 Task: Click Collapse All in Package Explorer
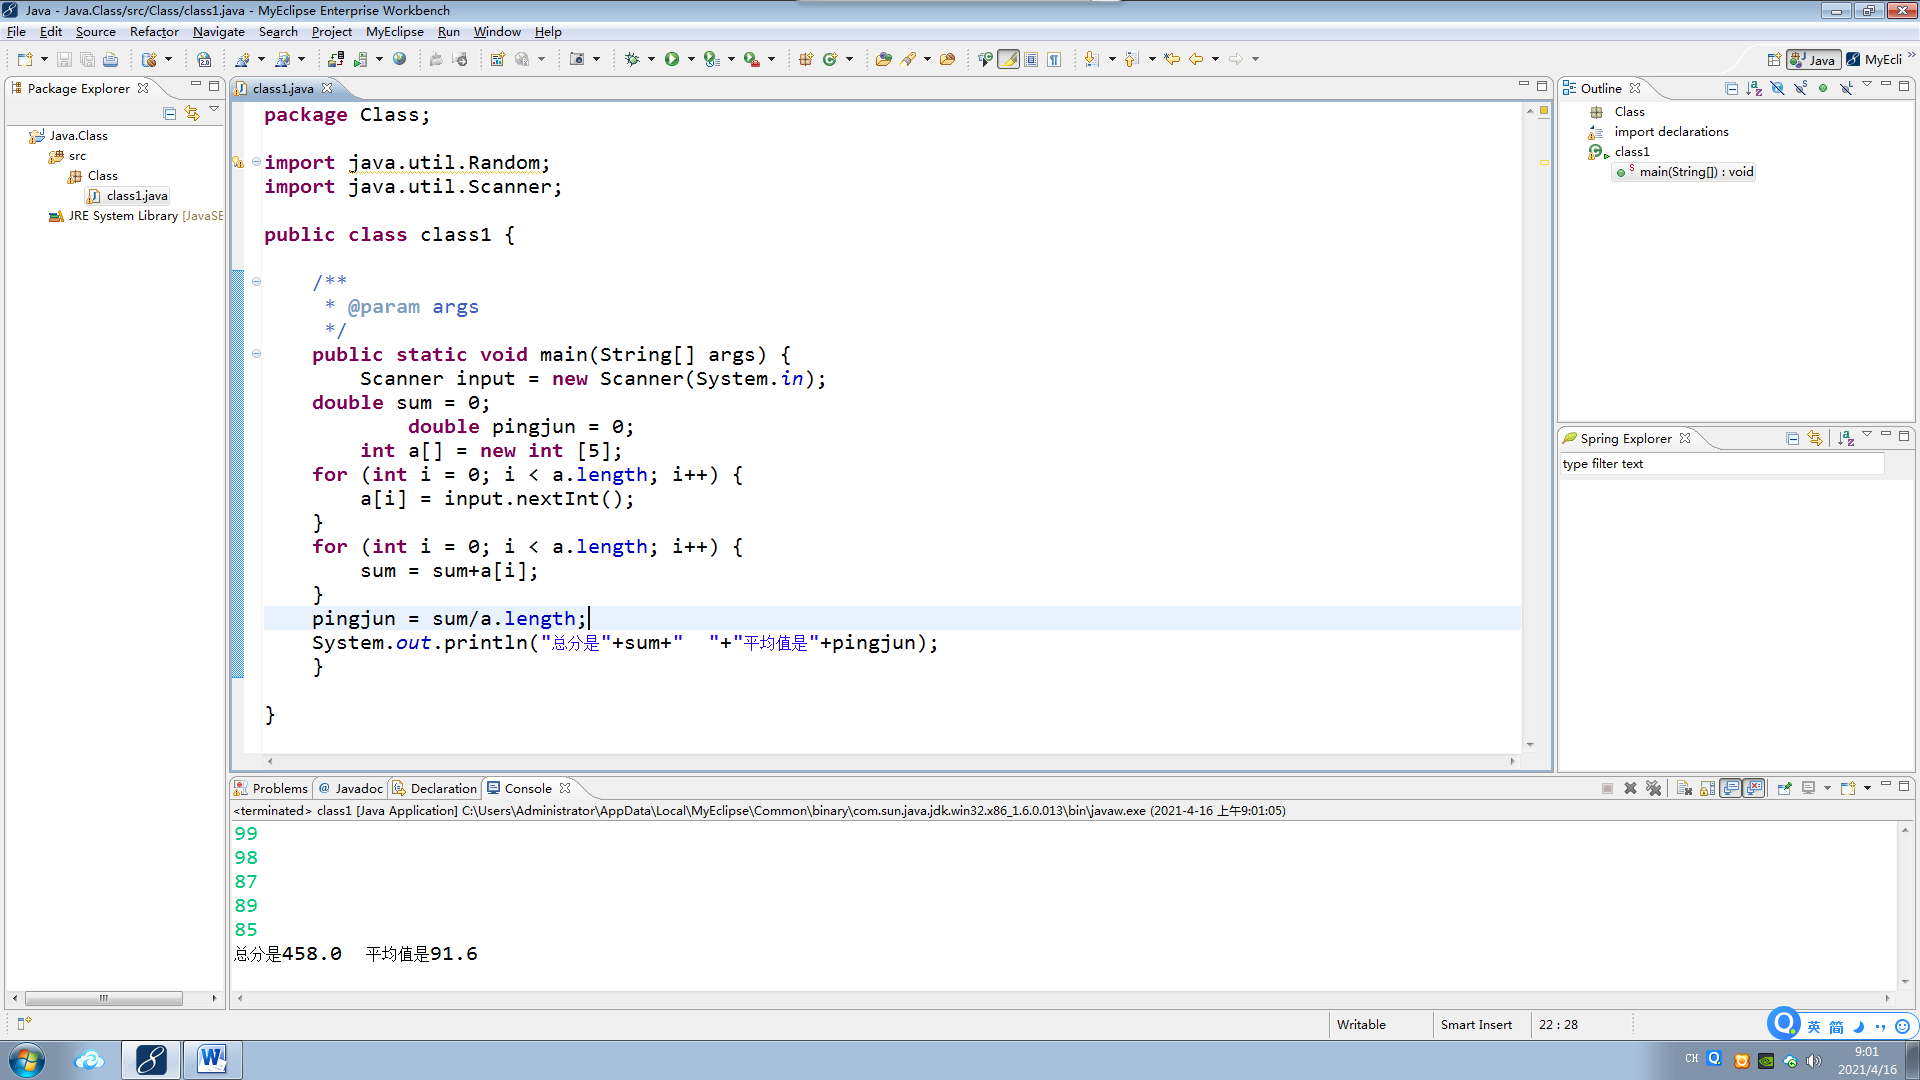point(170,114)
